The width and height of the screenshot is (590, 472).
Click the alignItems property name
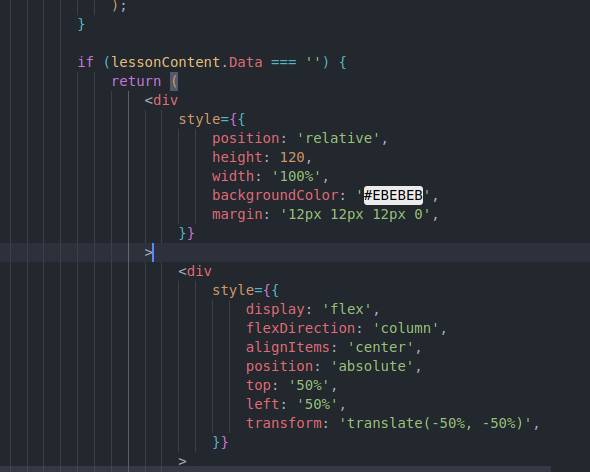(x=288, y=347)
